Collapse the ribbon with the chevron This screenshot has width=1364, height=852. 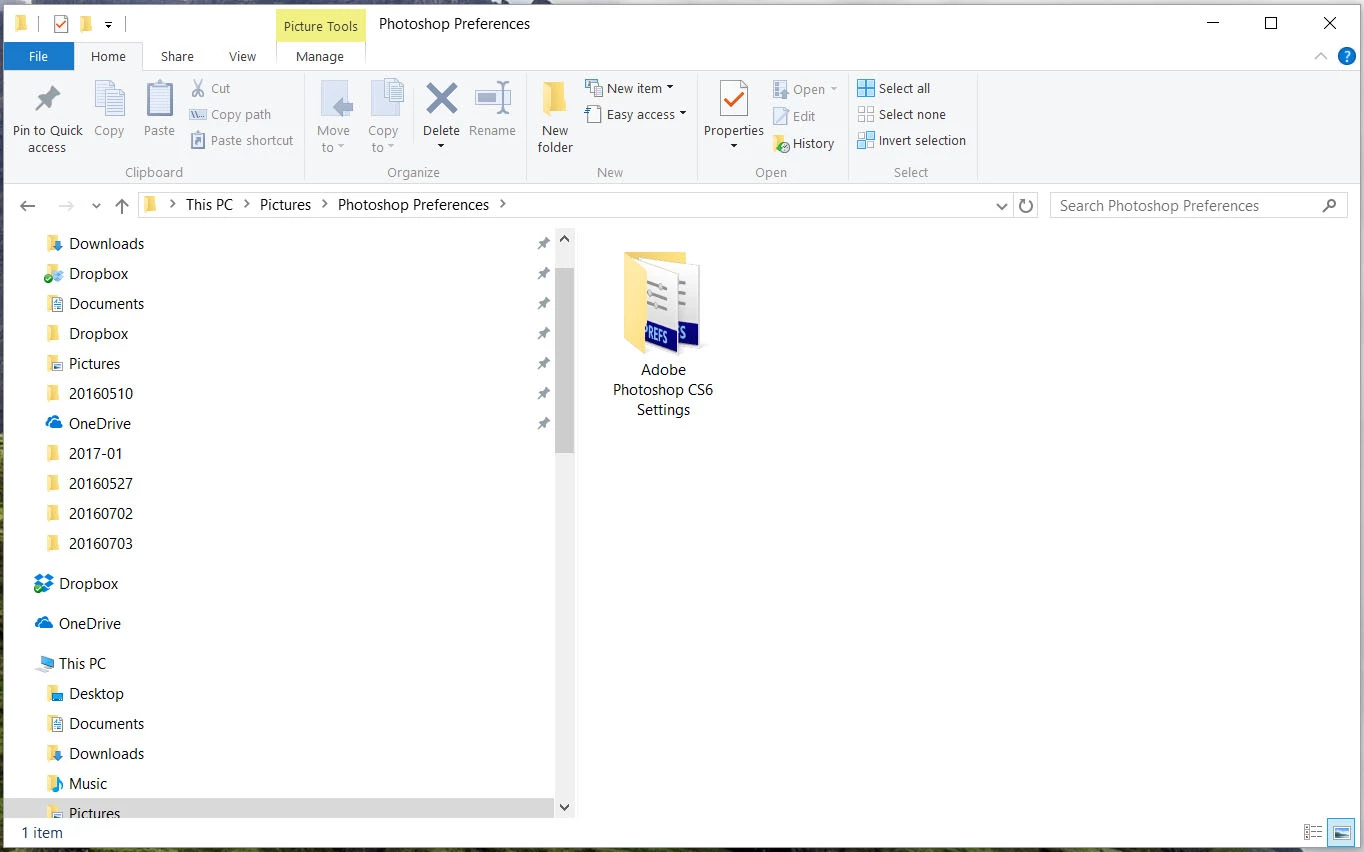[1320, 57]
